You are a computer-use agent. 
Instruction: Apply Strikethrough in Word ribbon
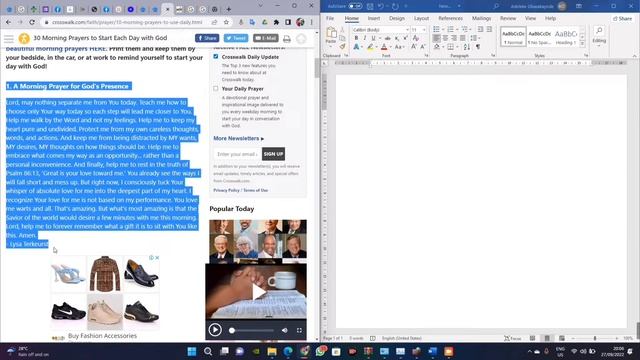point(388,38)
